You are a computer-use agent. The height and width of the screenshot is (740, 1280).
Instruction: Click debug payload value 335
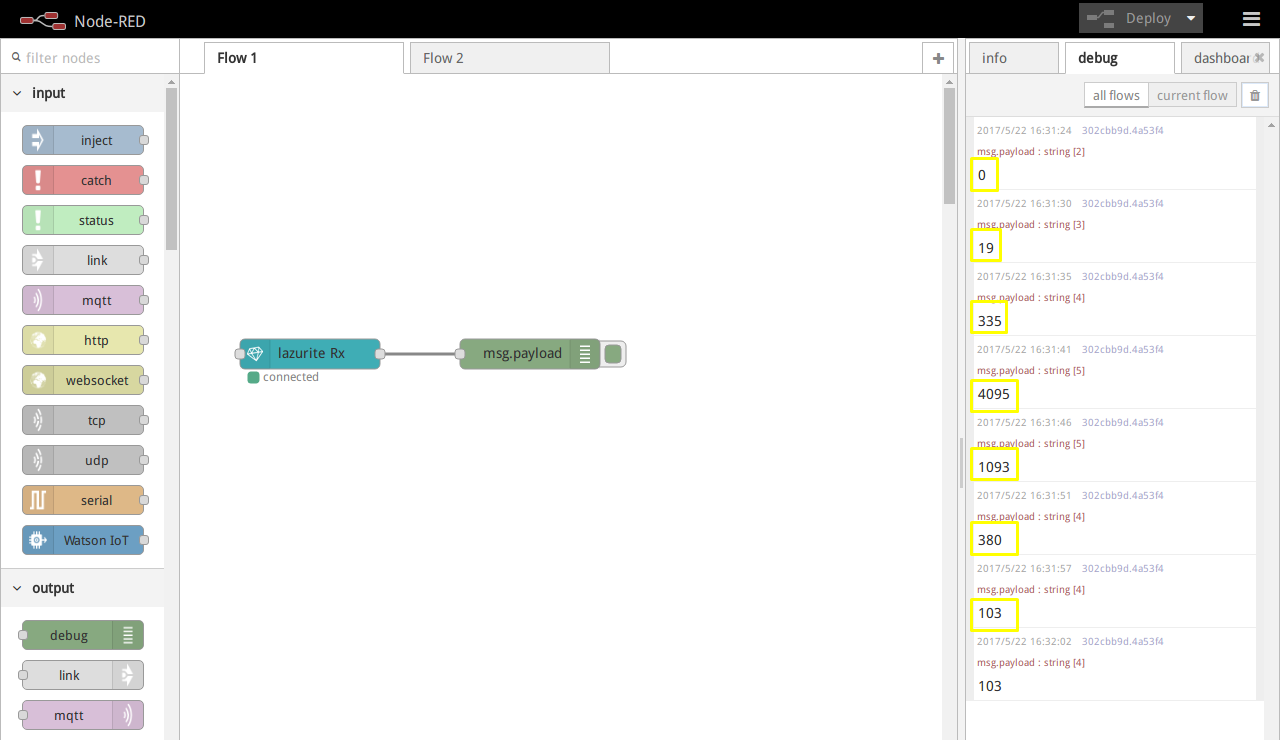pos(989,320)
